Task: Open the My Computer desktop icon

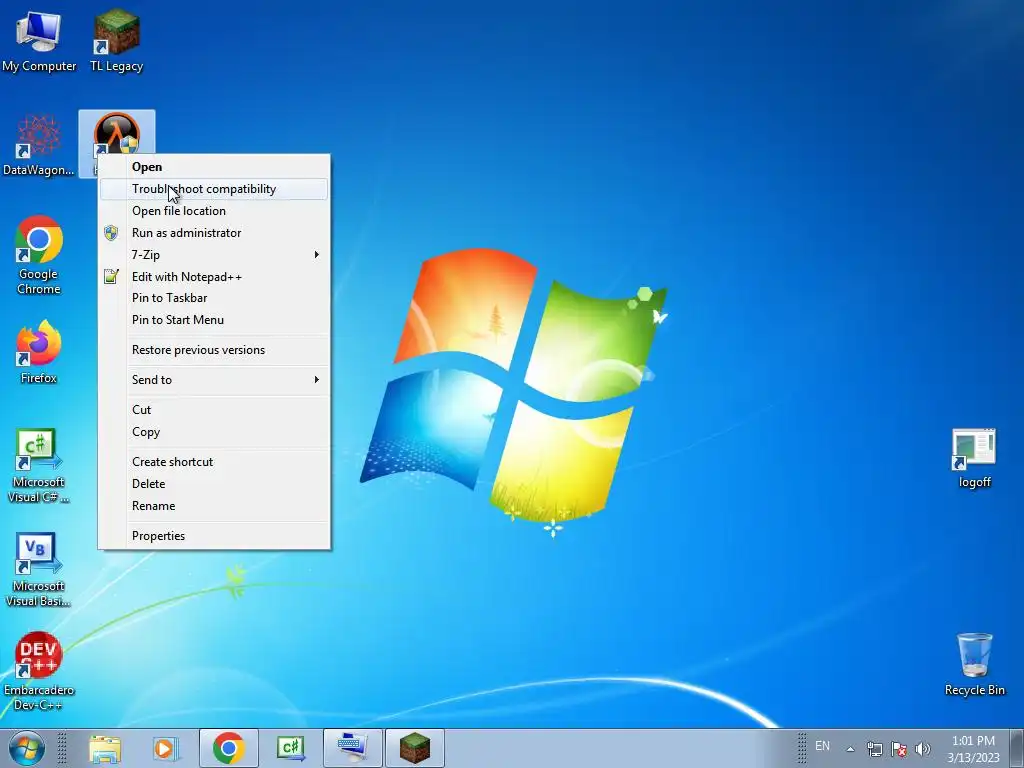Action: tap(39, 41)
